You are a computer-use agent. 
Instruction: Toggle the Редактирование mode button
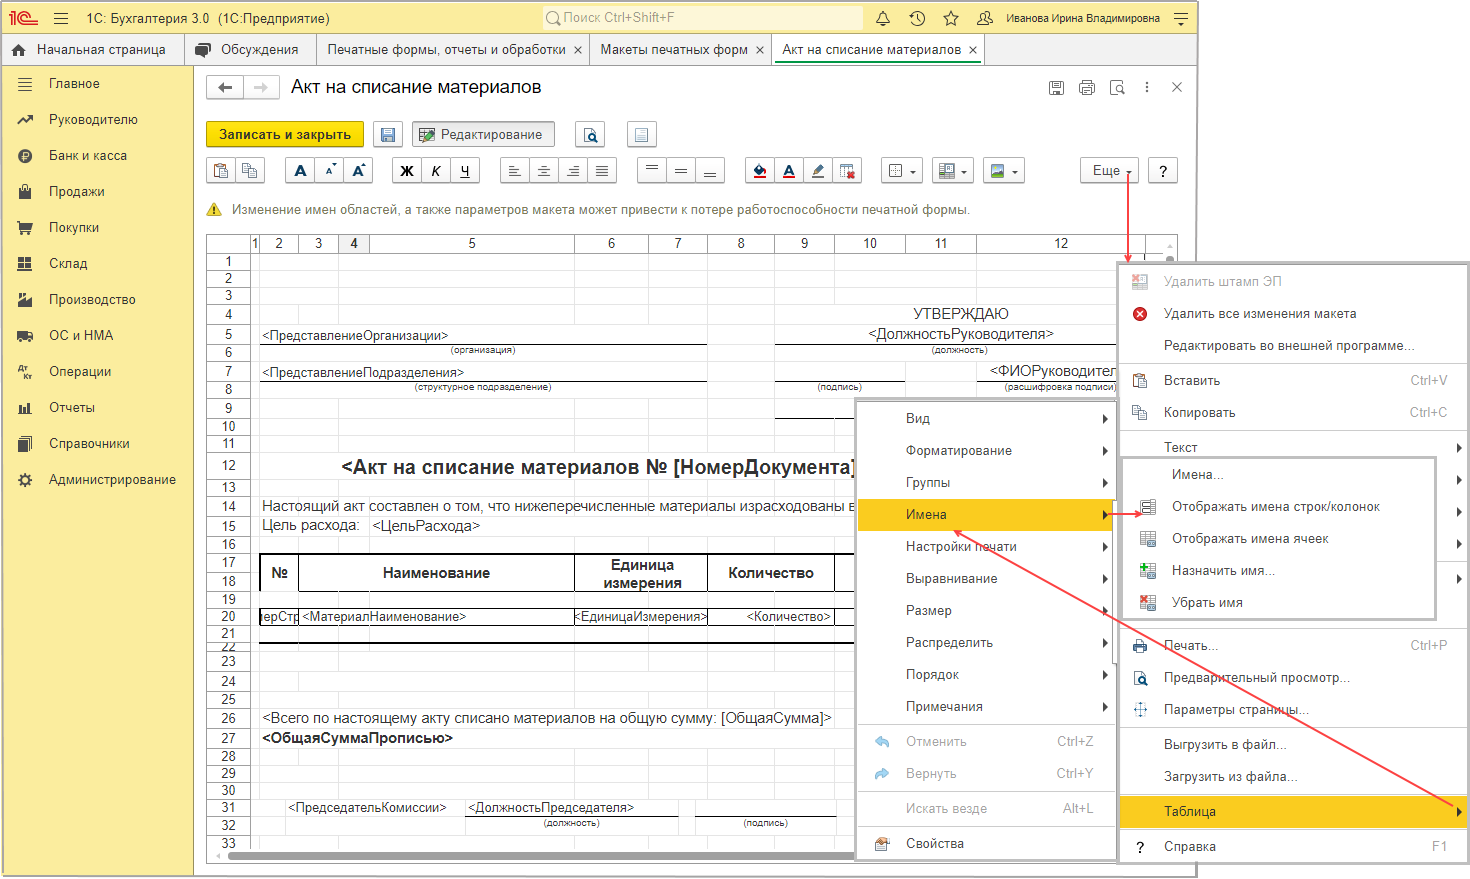click(x=481, y=135)
